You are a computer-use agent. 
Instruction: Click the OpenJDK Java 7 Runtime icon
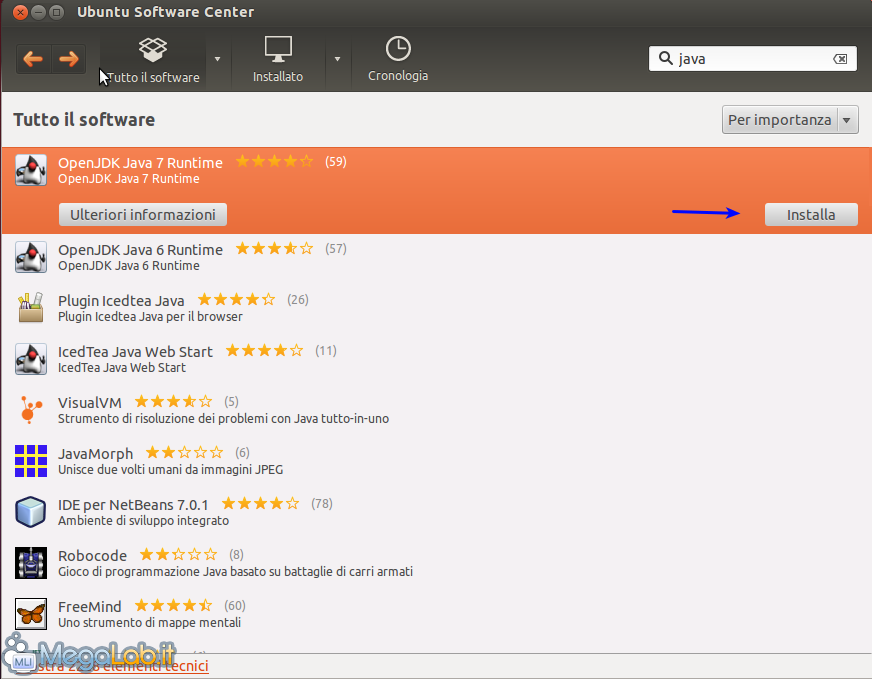[x=31, y=170]
